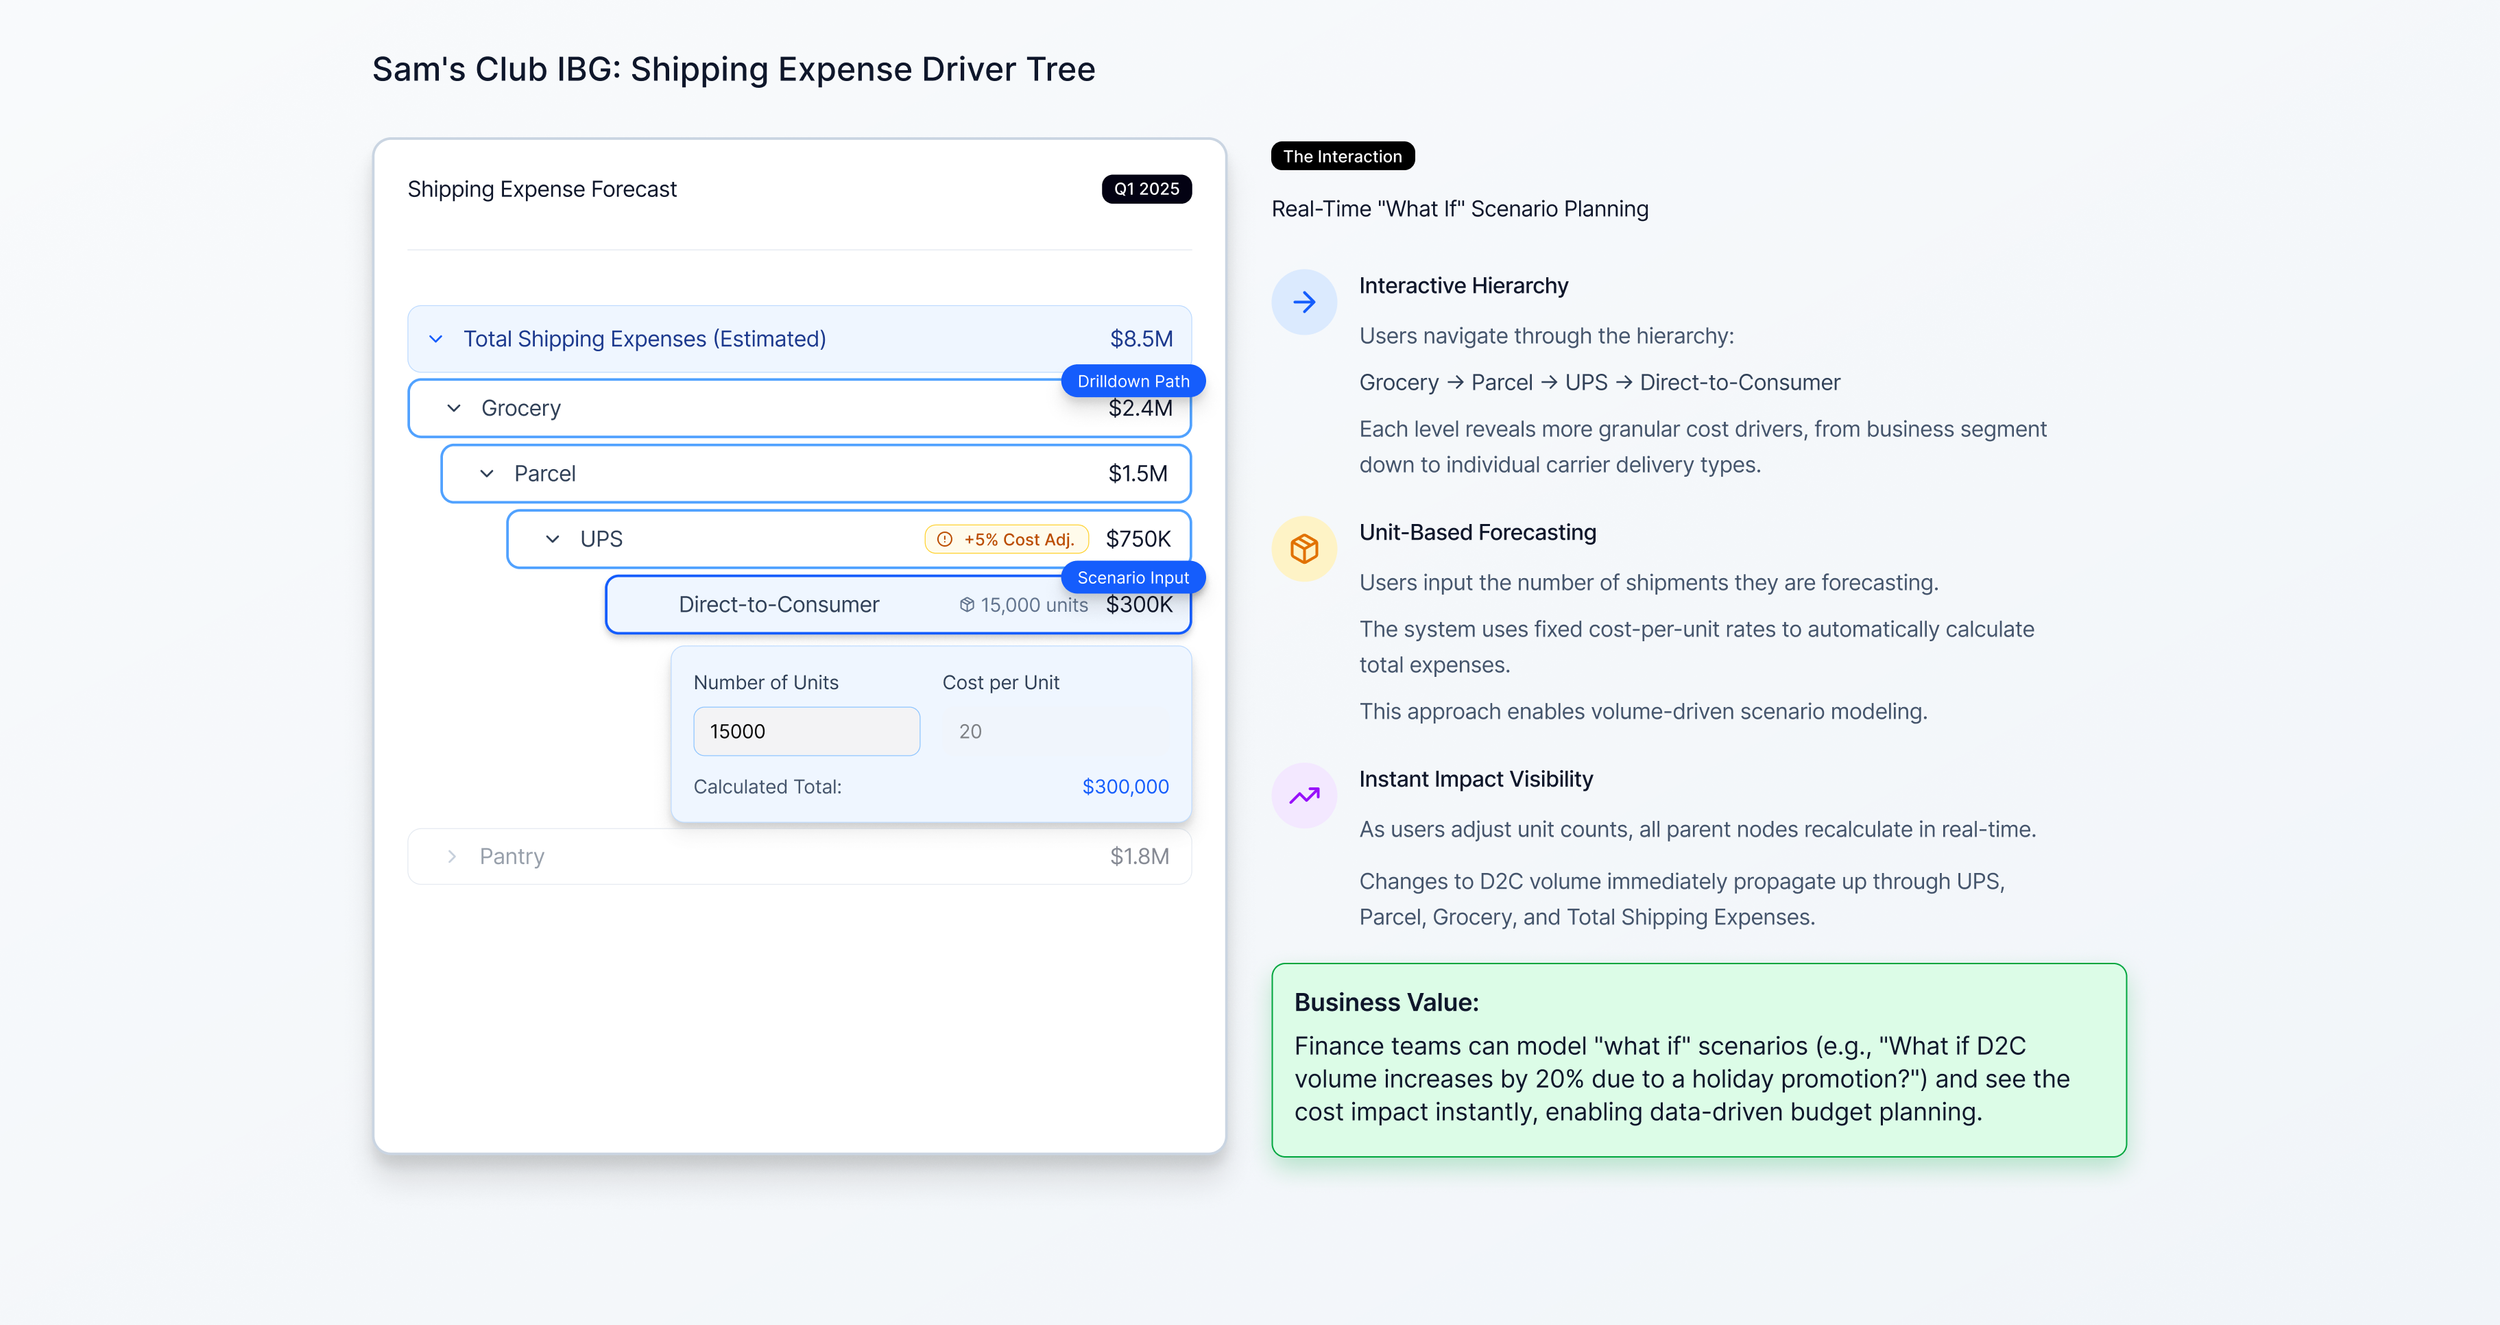The width and height of the screenshot is (2500, 1325).
Task: Click the Number of Units input field
Action: pyautogui.click(x=806, y=731)
